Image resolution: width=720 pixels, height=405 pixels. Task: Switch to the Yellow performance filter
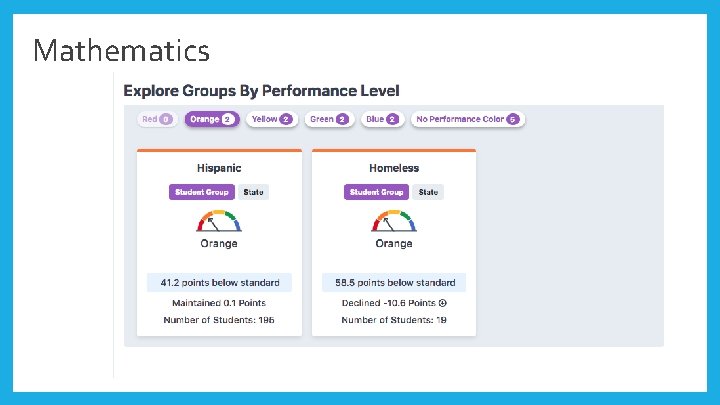[x=271, y=119]
